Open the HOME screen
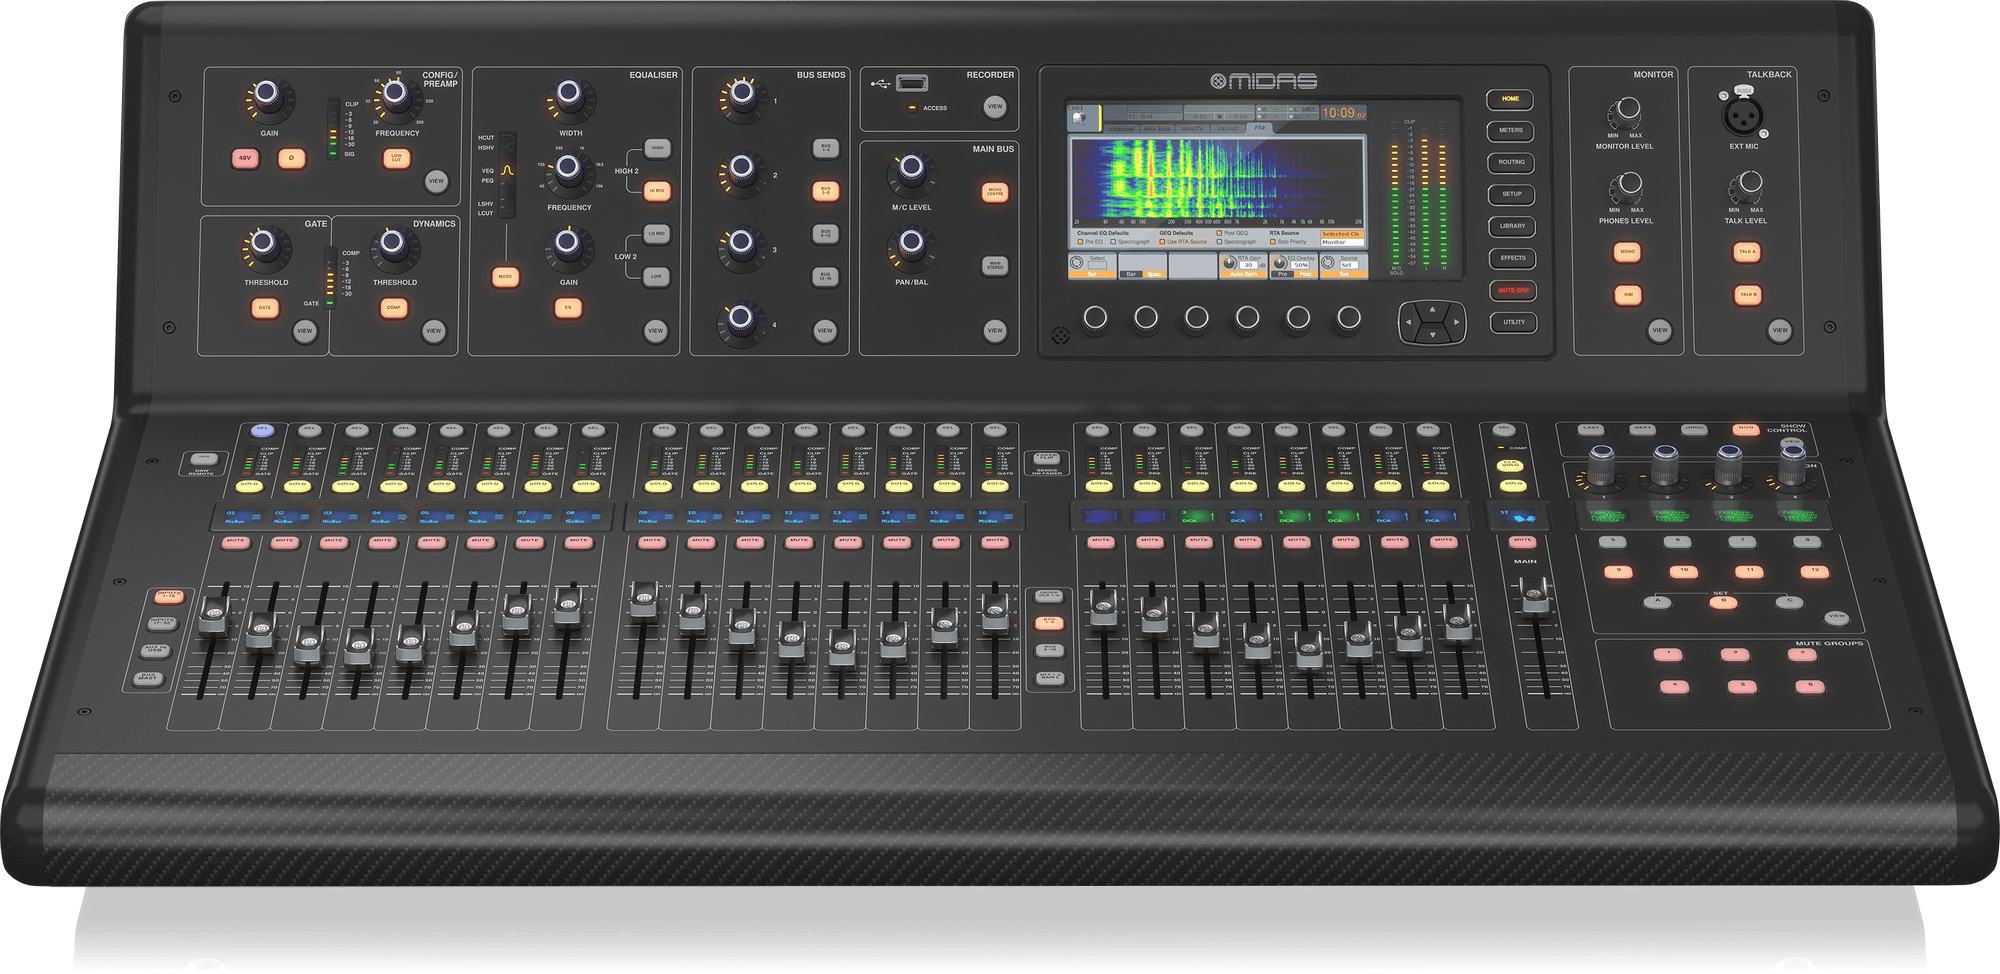The width and height of the screenshot is (2000, 974). tap(1511, 99)
